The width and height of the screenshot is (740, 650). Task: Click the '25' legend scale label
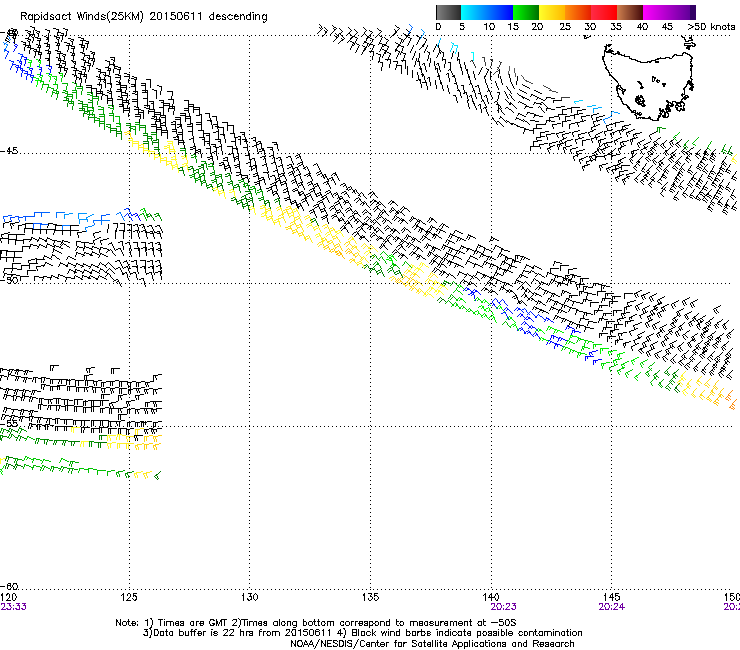[565, 27]
